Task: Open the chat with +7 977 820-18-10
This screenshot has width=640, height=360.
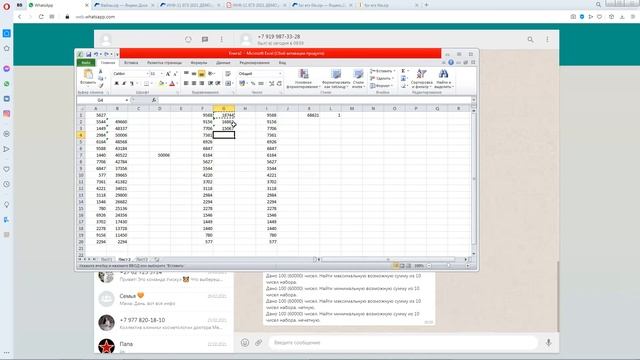Action: pos(164,323)
